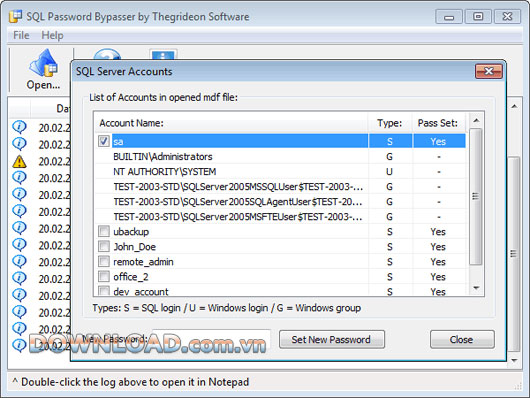
Task: Open the Help menu
Action: click(x=52, y=35)
